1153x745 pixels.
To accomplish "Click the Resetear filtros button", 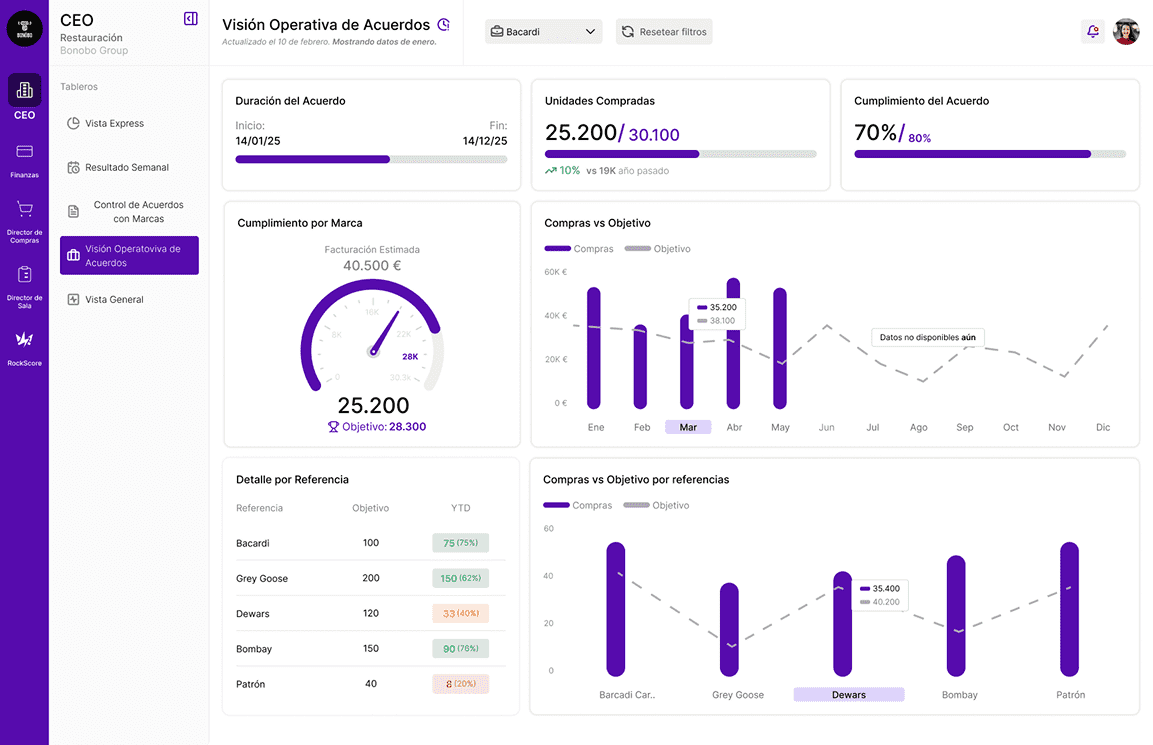I will (664, 32).
